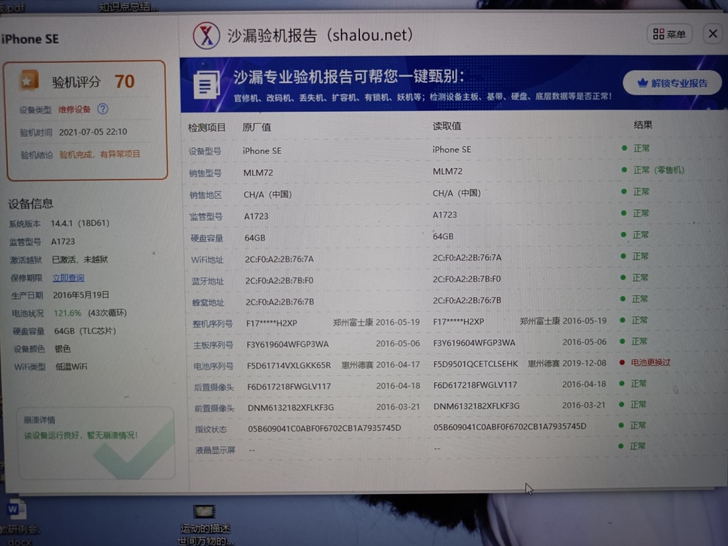This screenshot has height=546, width=728.
Task: Click the 结果 column header
Action: tap(643, 124)
